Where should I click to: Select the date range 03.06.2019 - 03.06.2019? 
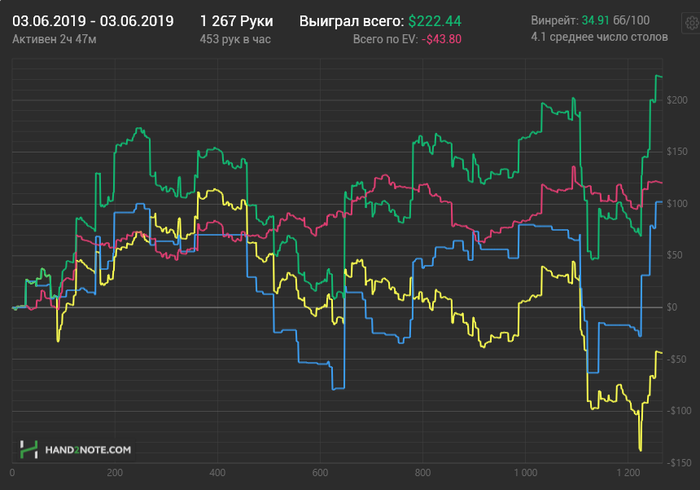pyautogui.click(x=93, y=21)
